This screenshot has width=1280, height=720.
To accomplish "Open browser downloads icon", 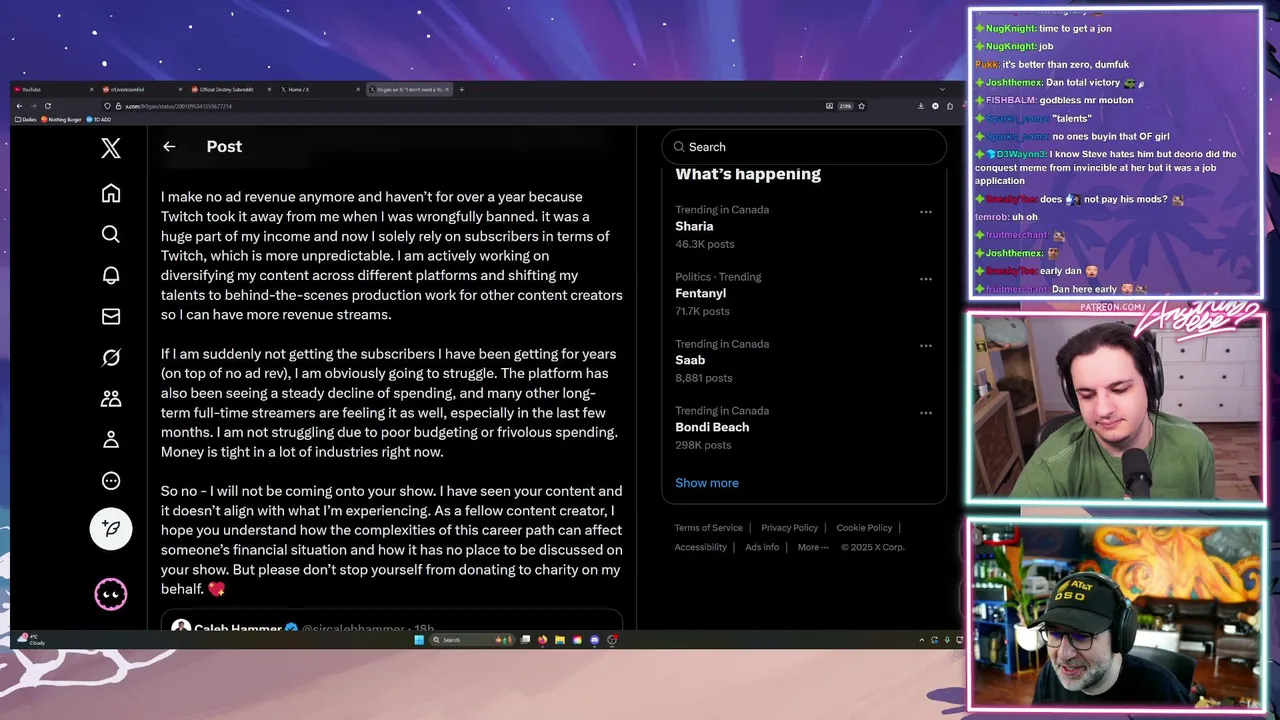I will (x=921, y=106).
